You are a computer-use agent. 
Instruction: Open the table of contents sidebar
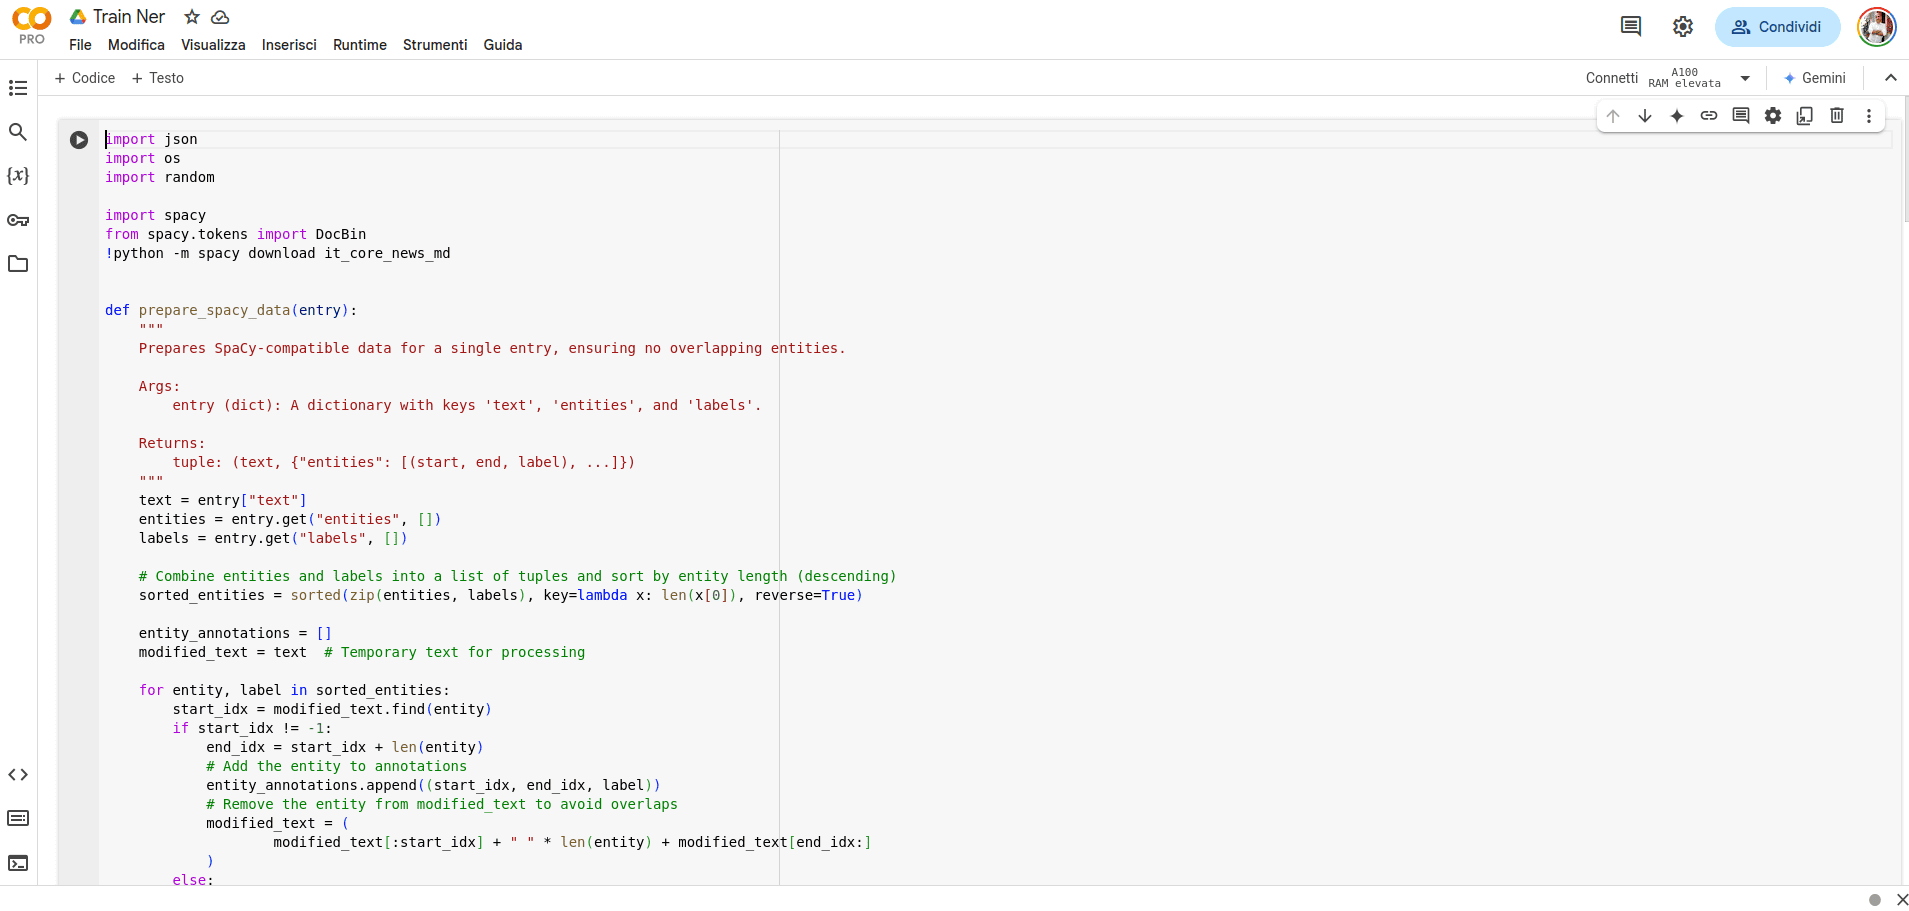click(18, 89)
